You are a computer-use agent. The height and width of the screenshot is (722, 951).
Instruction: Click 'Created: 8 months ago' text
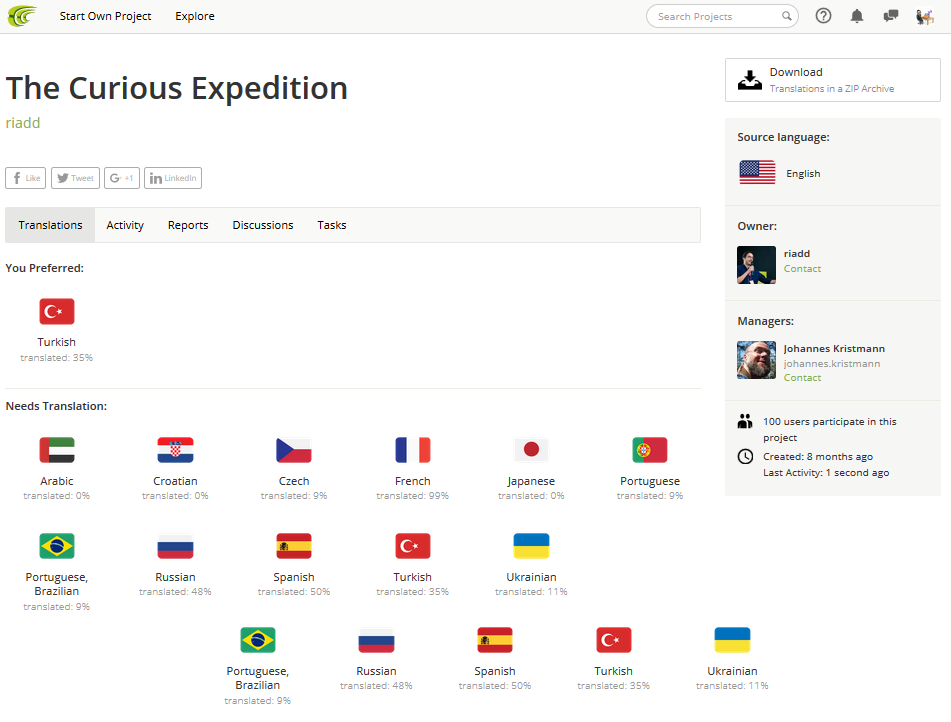pos(818,457)
